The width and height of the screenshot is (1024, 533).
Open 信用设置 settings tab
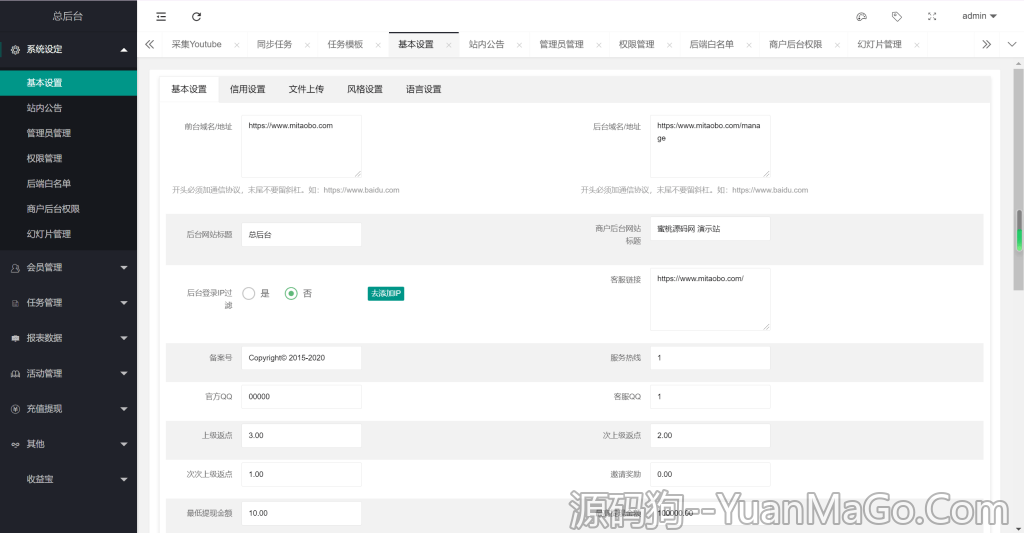tap(248, 89)
